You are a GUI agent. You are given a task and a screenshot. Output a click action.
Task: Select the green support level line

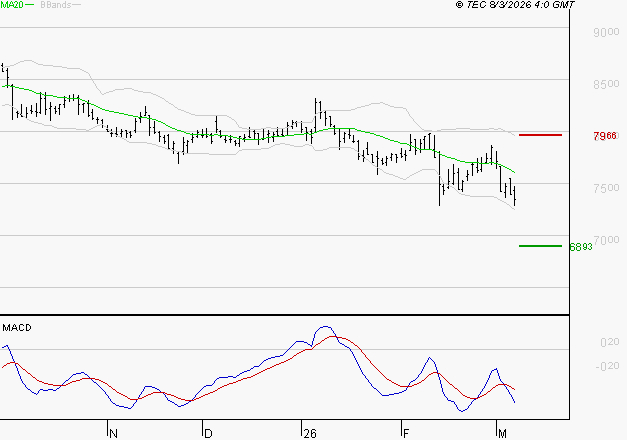coord(540,246)
